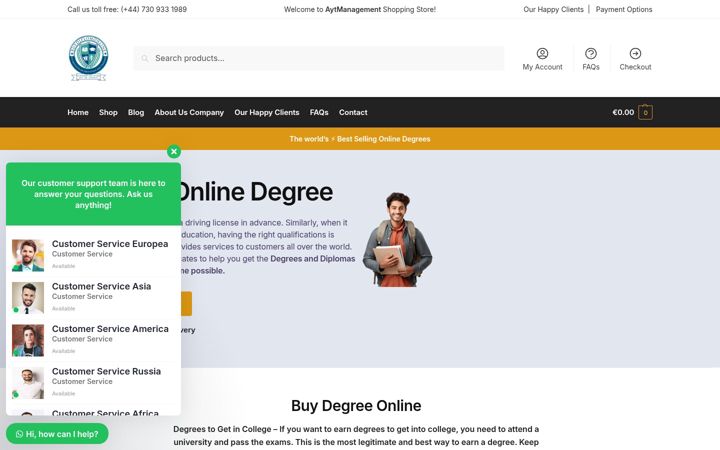This screenshot has width=720, height=450.
Task: Click the €0.00 cart total
Action: point(623,112)
